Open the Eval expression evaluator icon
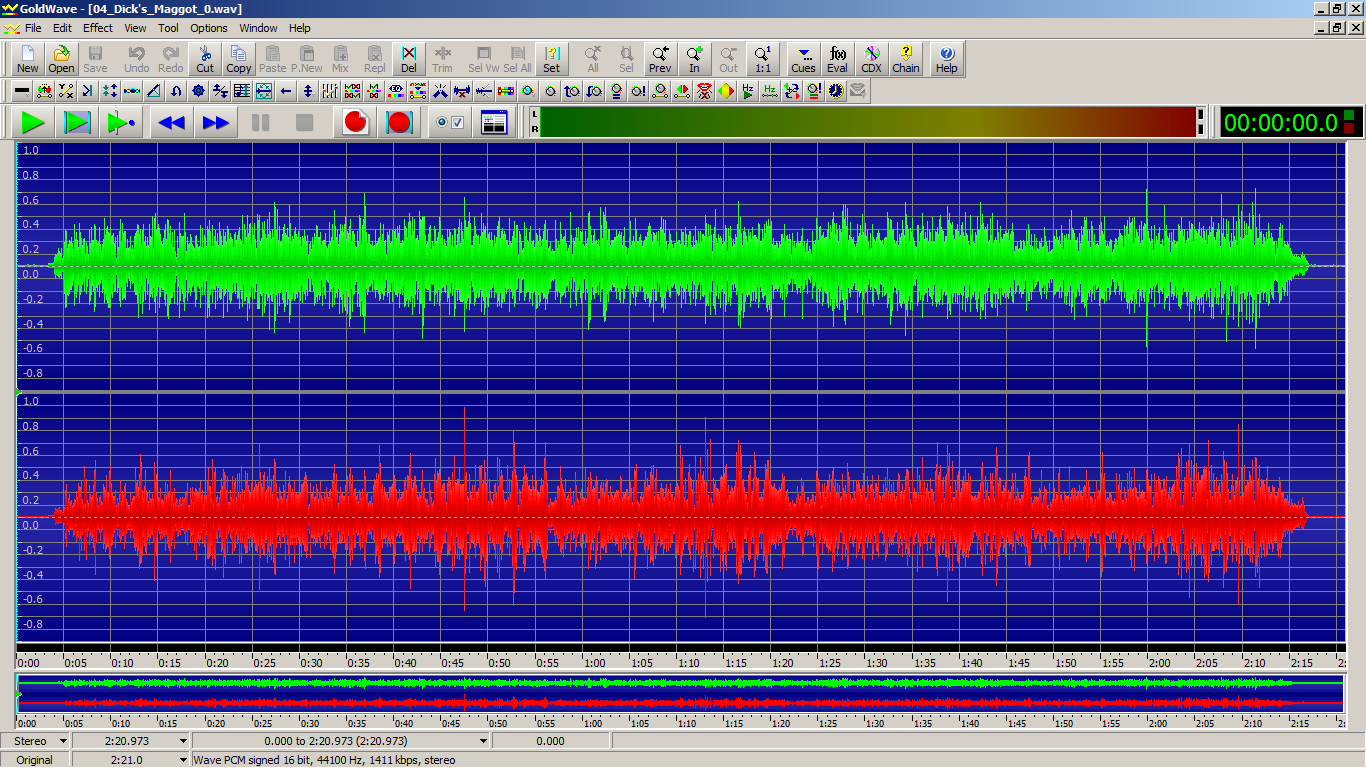The image size is (1366, 768). click(x=837, y=59)
